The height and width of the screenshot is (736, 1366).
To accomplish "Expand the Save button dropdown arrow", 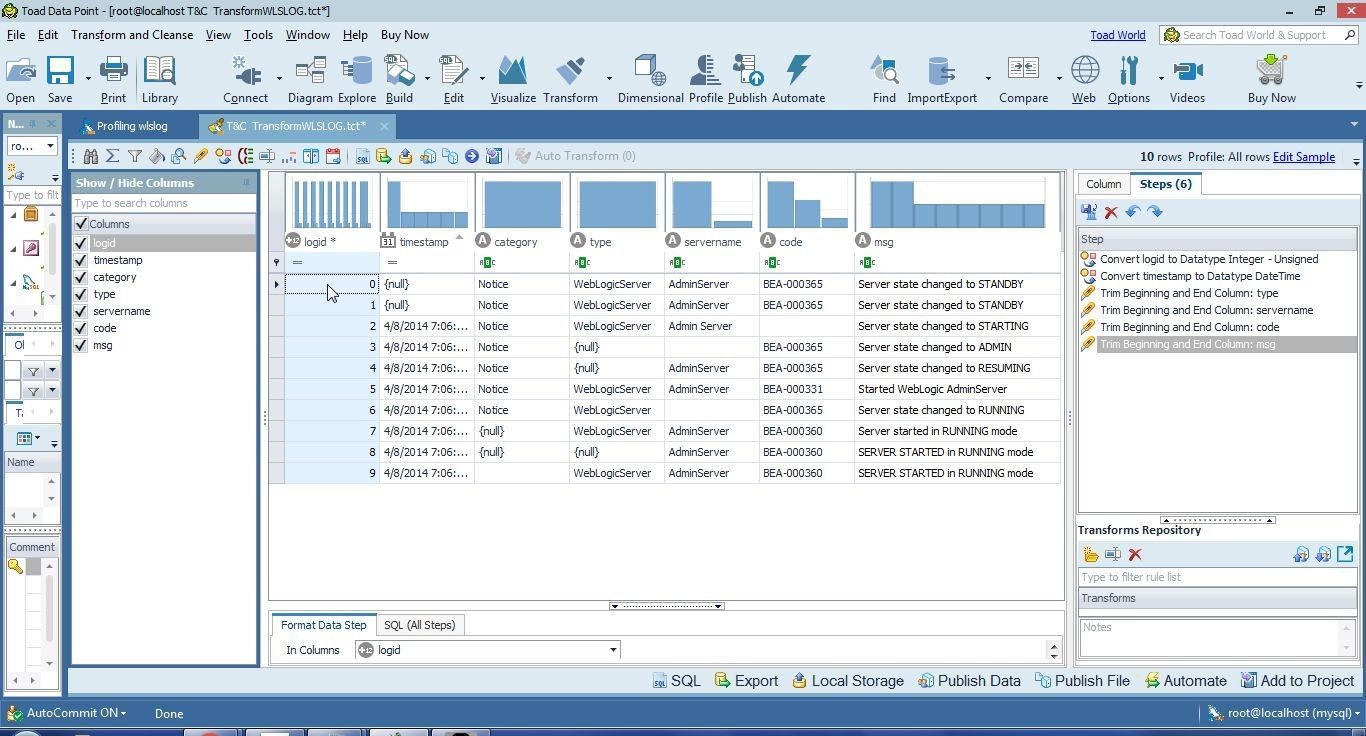I will pyautogui.click(x=88, y=78).
